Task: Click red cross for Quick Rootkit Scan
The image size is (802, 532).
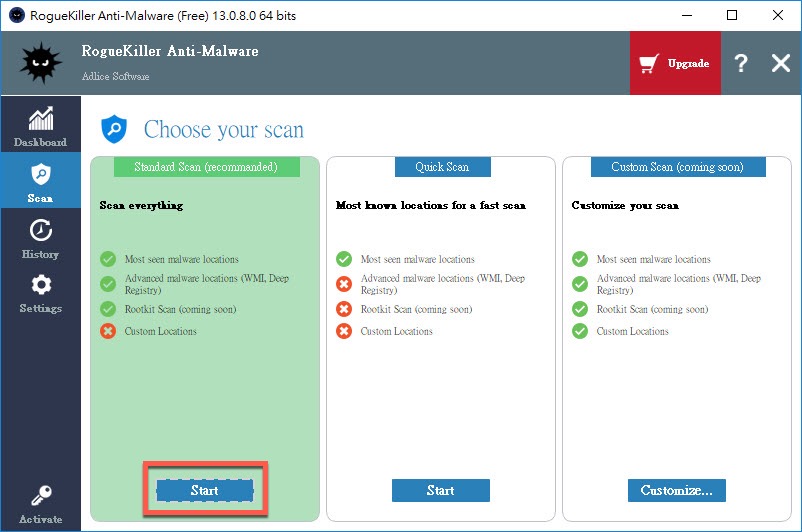Action: click(344, 309)
